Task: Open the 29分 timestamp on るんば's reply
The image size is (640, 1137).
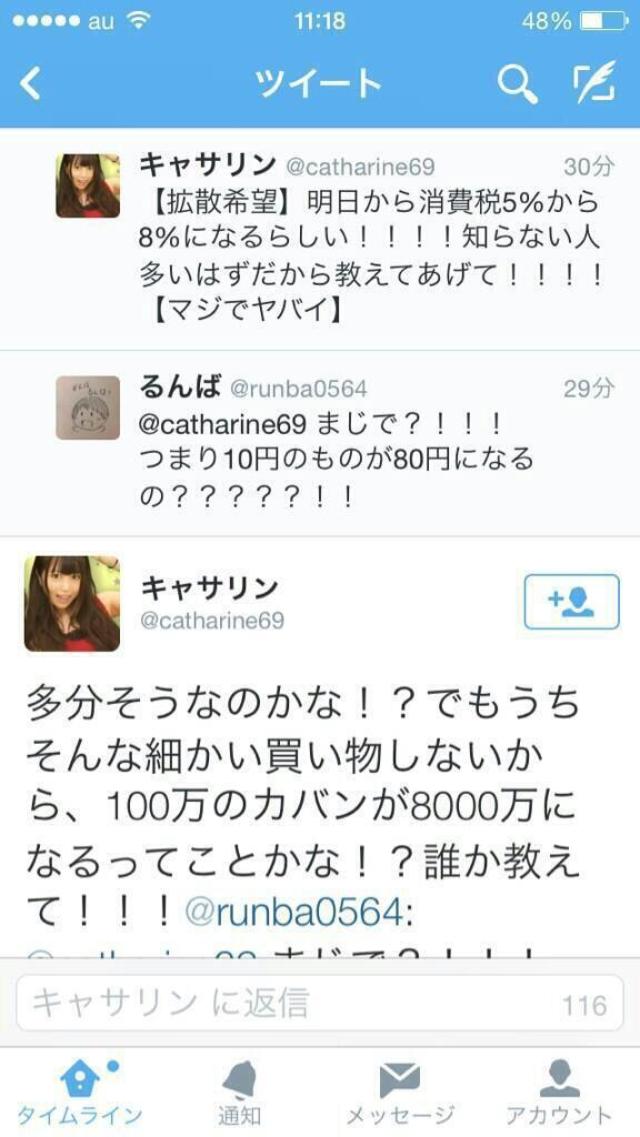Action: coord(589,389)
